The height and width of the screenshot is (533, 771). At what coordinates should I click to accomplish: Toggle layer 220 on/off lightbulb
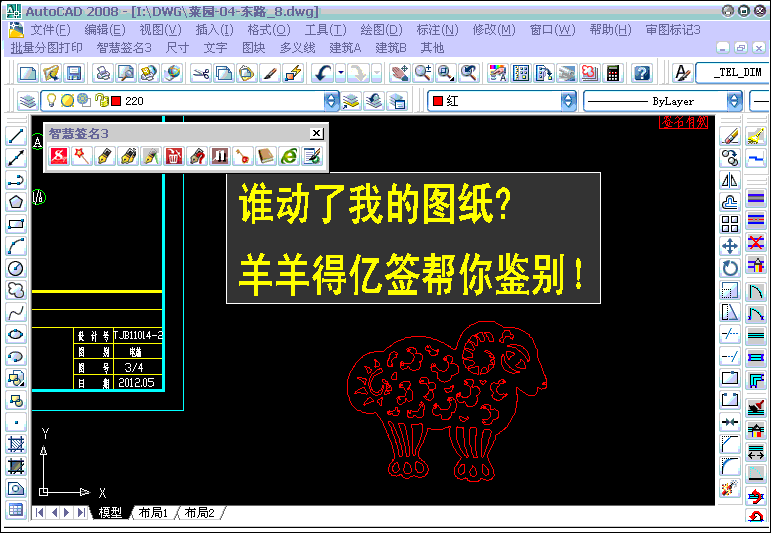coord(49,101)
